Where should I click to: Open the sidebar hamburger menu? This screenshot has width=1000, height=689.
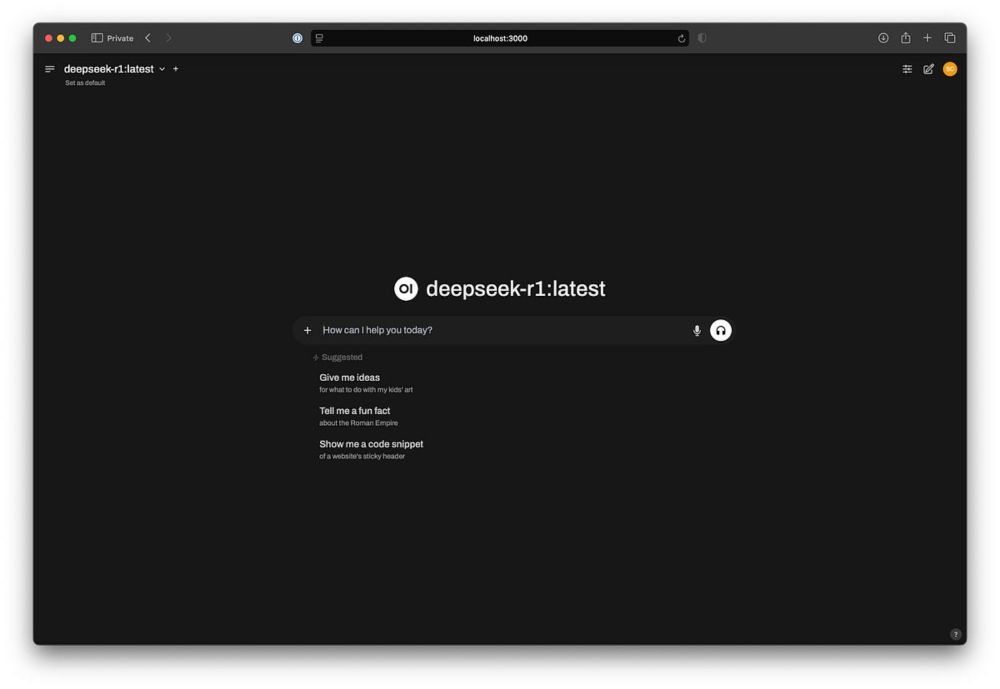coord(50,69)
